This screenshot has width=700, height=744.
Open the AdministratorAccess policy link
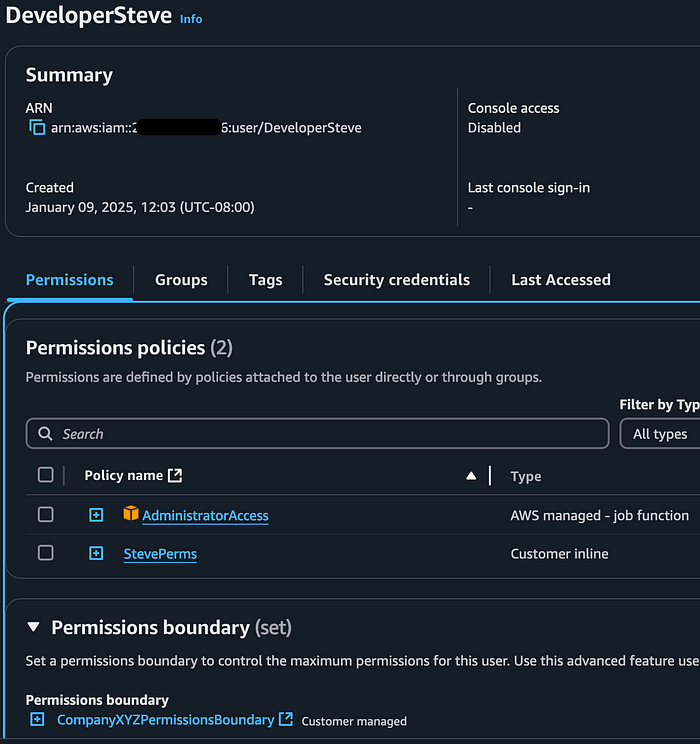click(205, 516)
